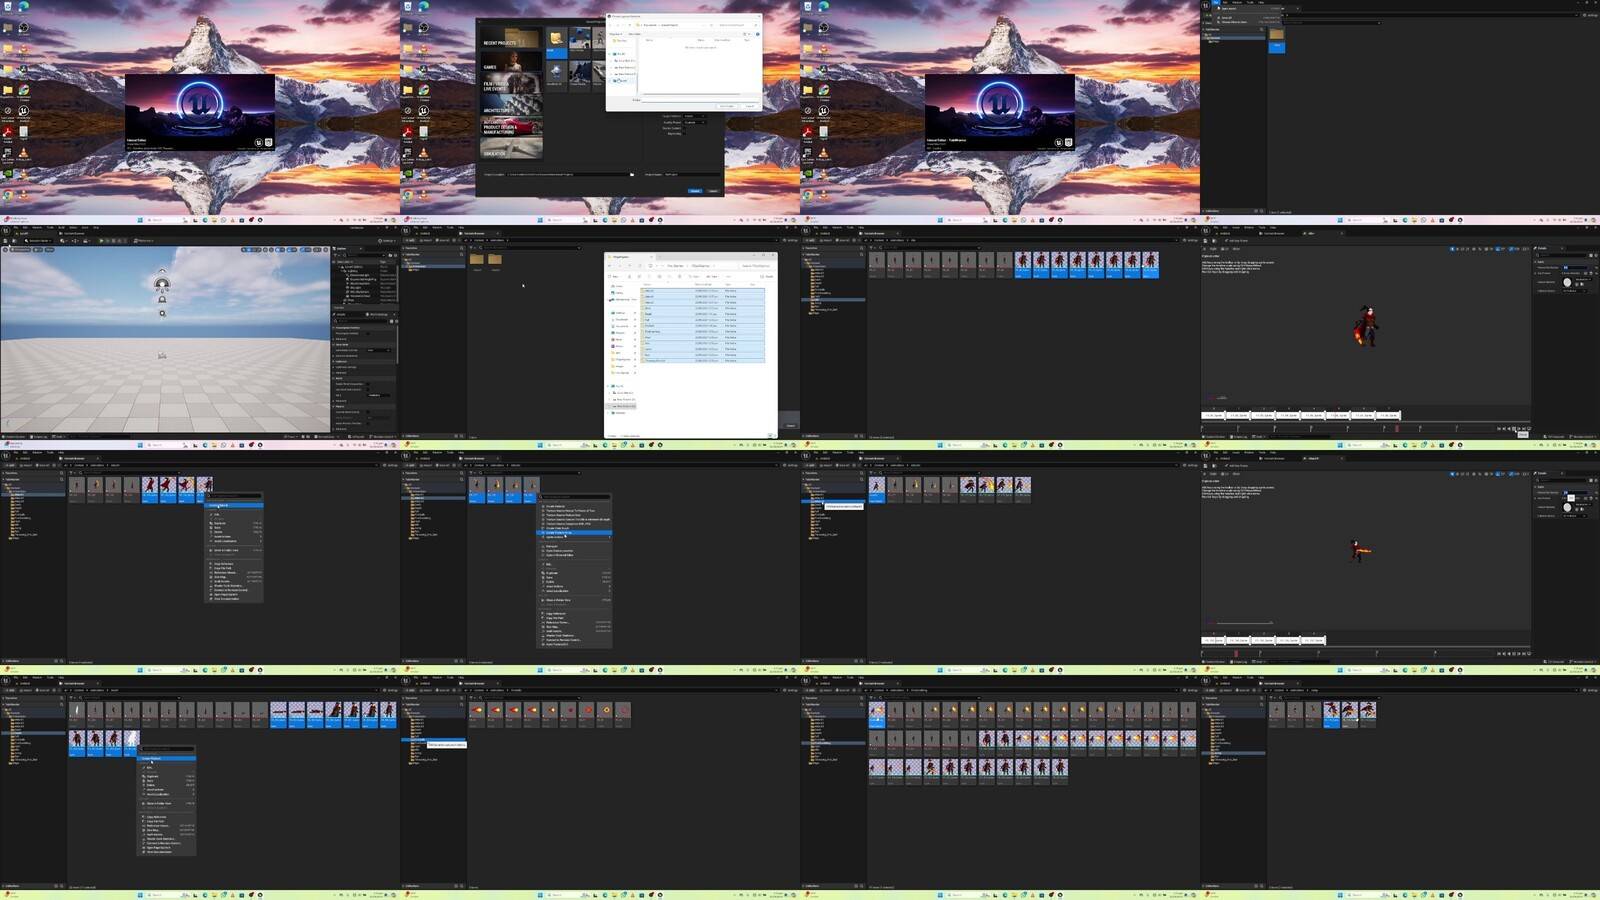Select first keyframe in the eight-frame flipbook timeline

pyautogui.click(x=1213, y=415)
